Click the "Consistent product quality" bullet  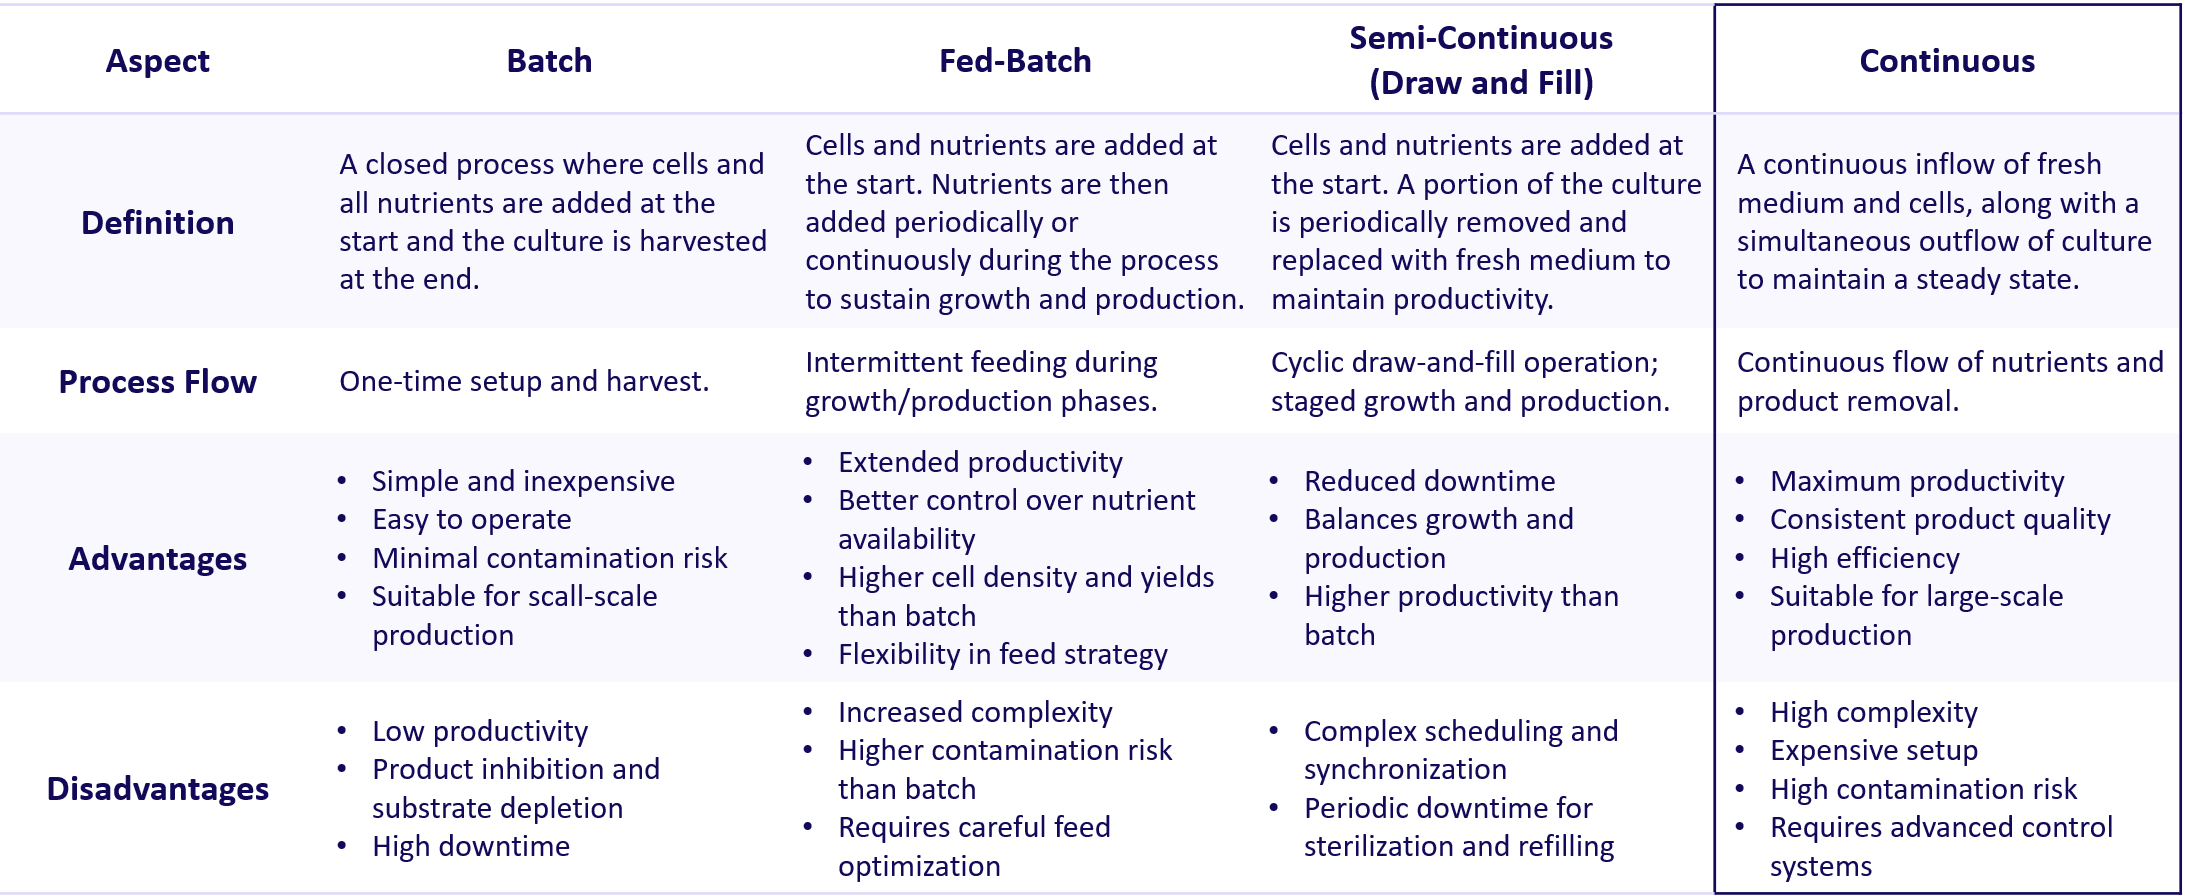pyautogui.click(x=1939, y=519)
